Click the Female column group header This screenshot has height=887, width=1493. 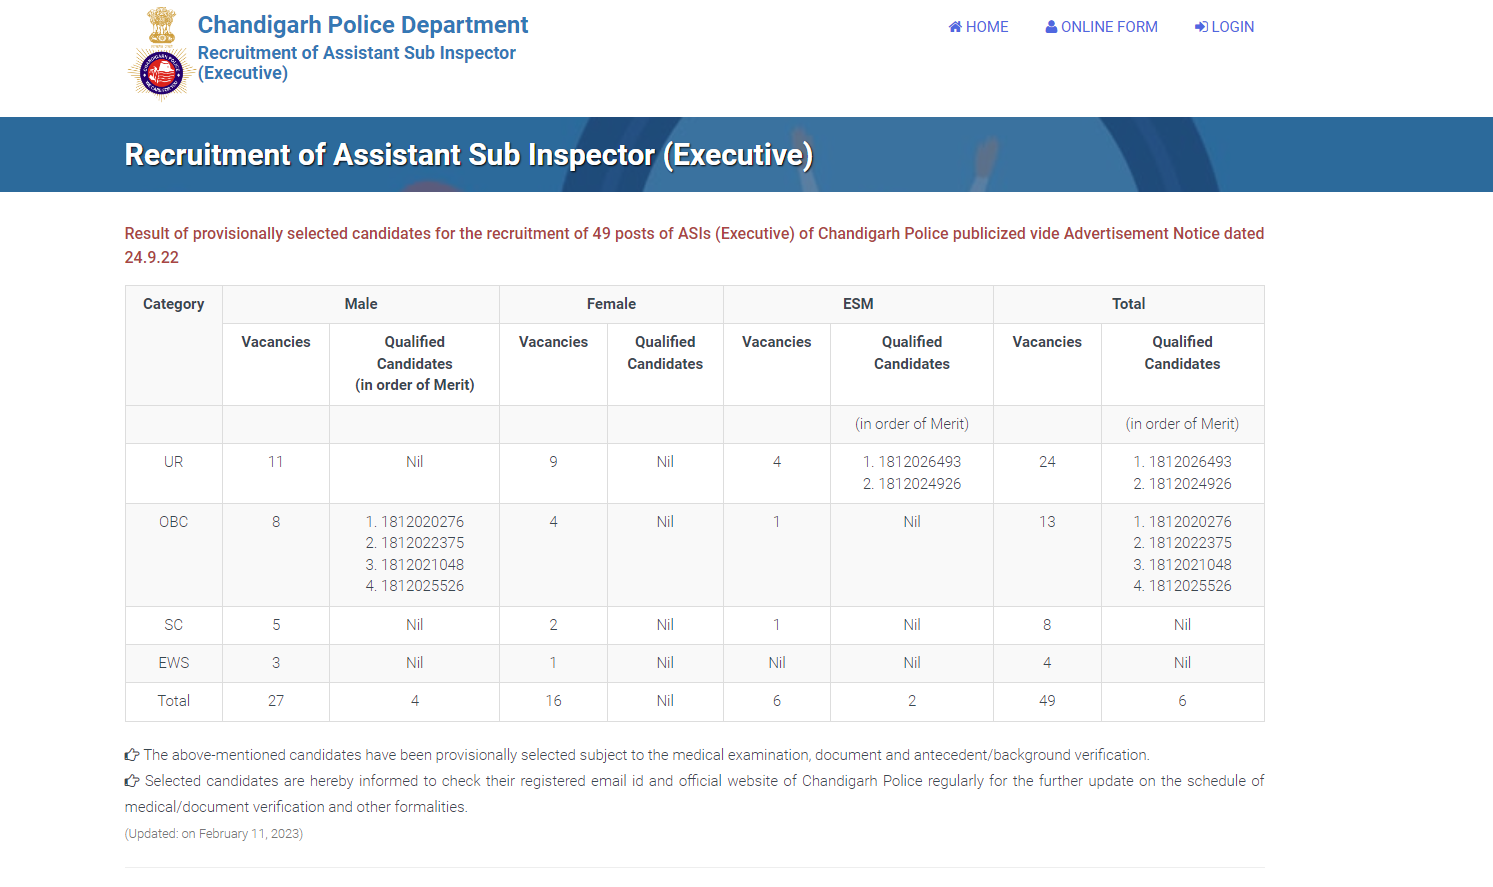pyautogui.click(x=611, y=304)
